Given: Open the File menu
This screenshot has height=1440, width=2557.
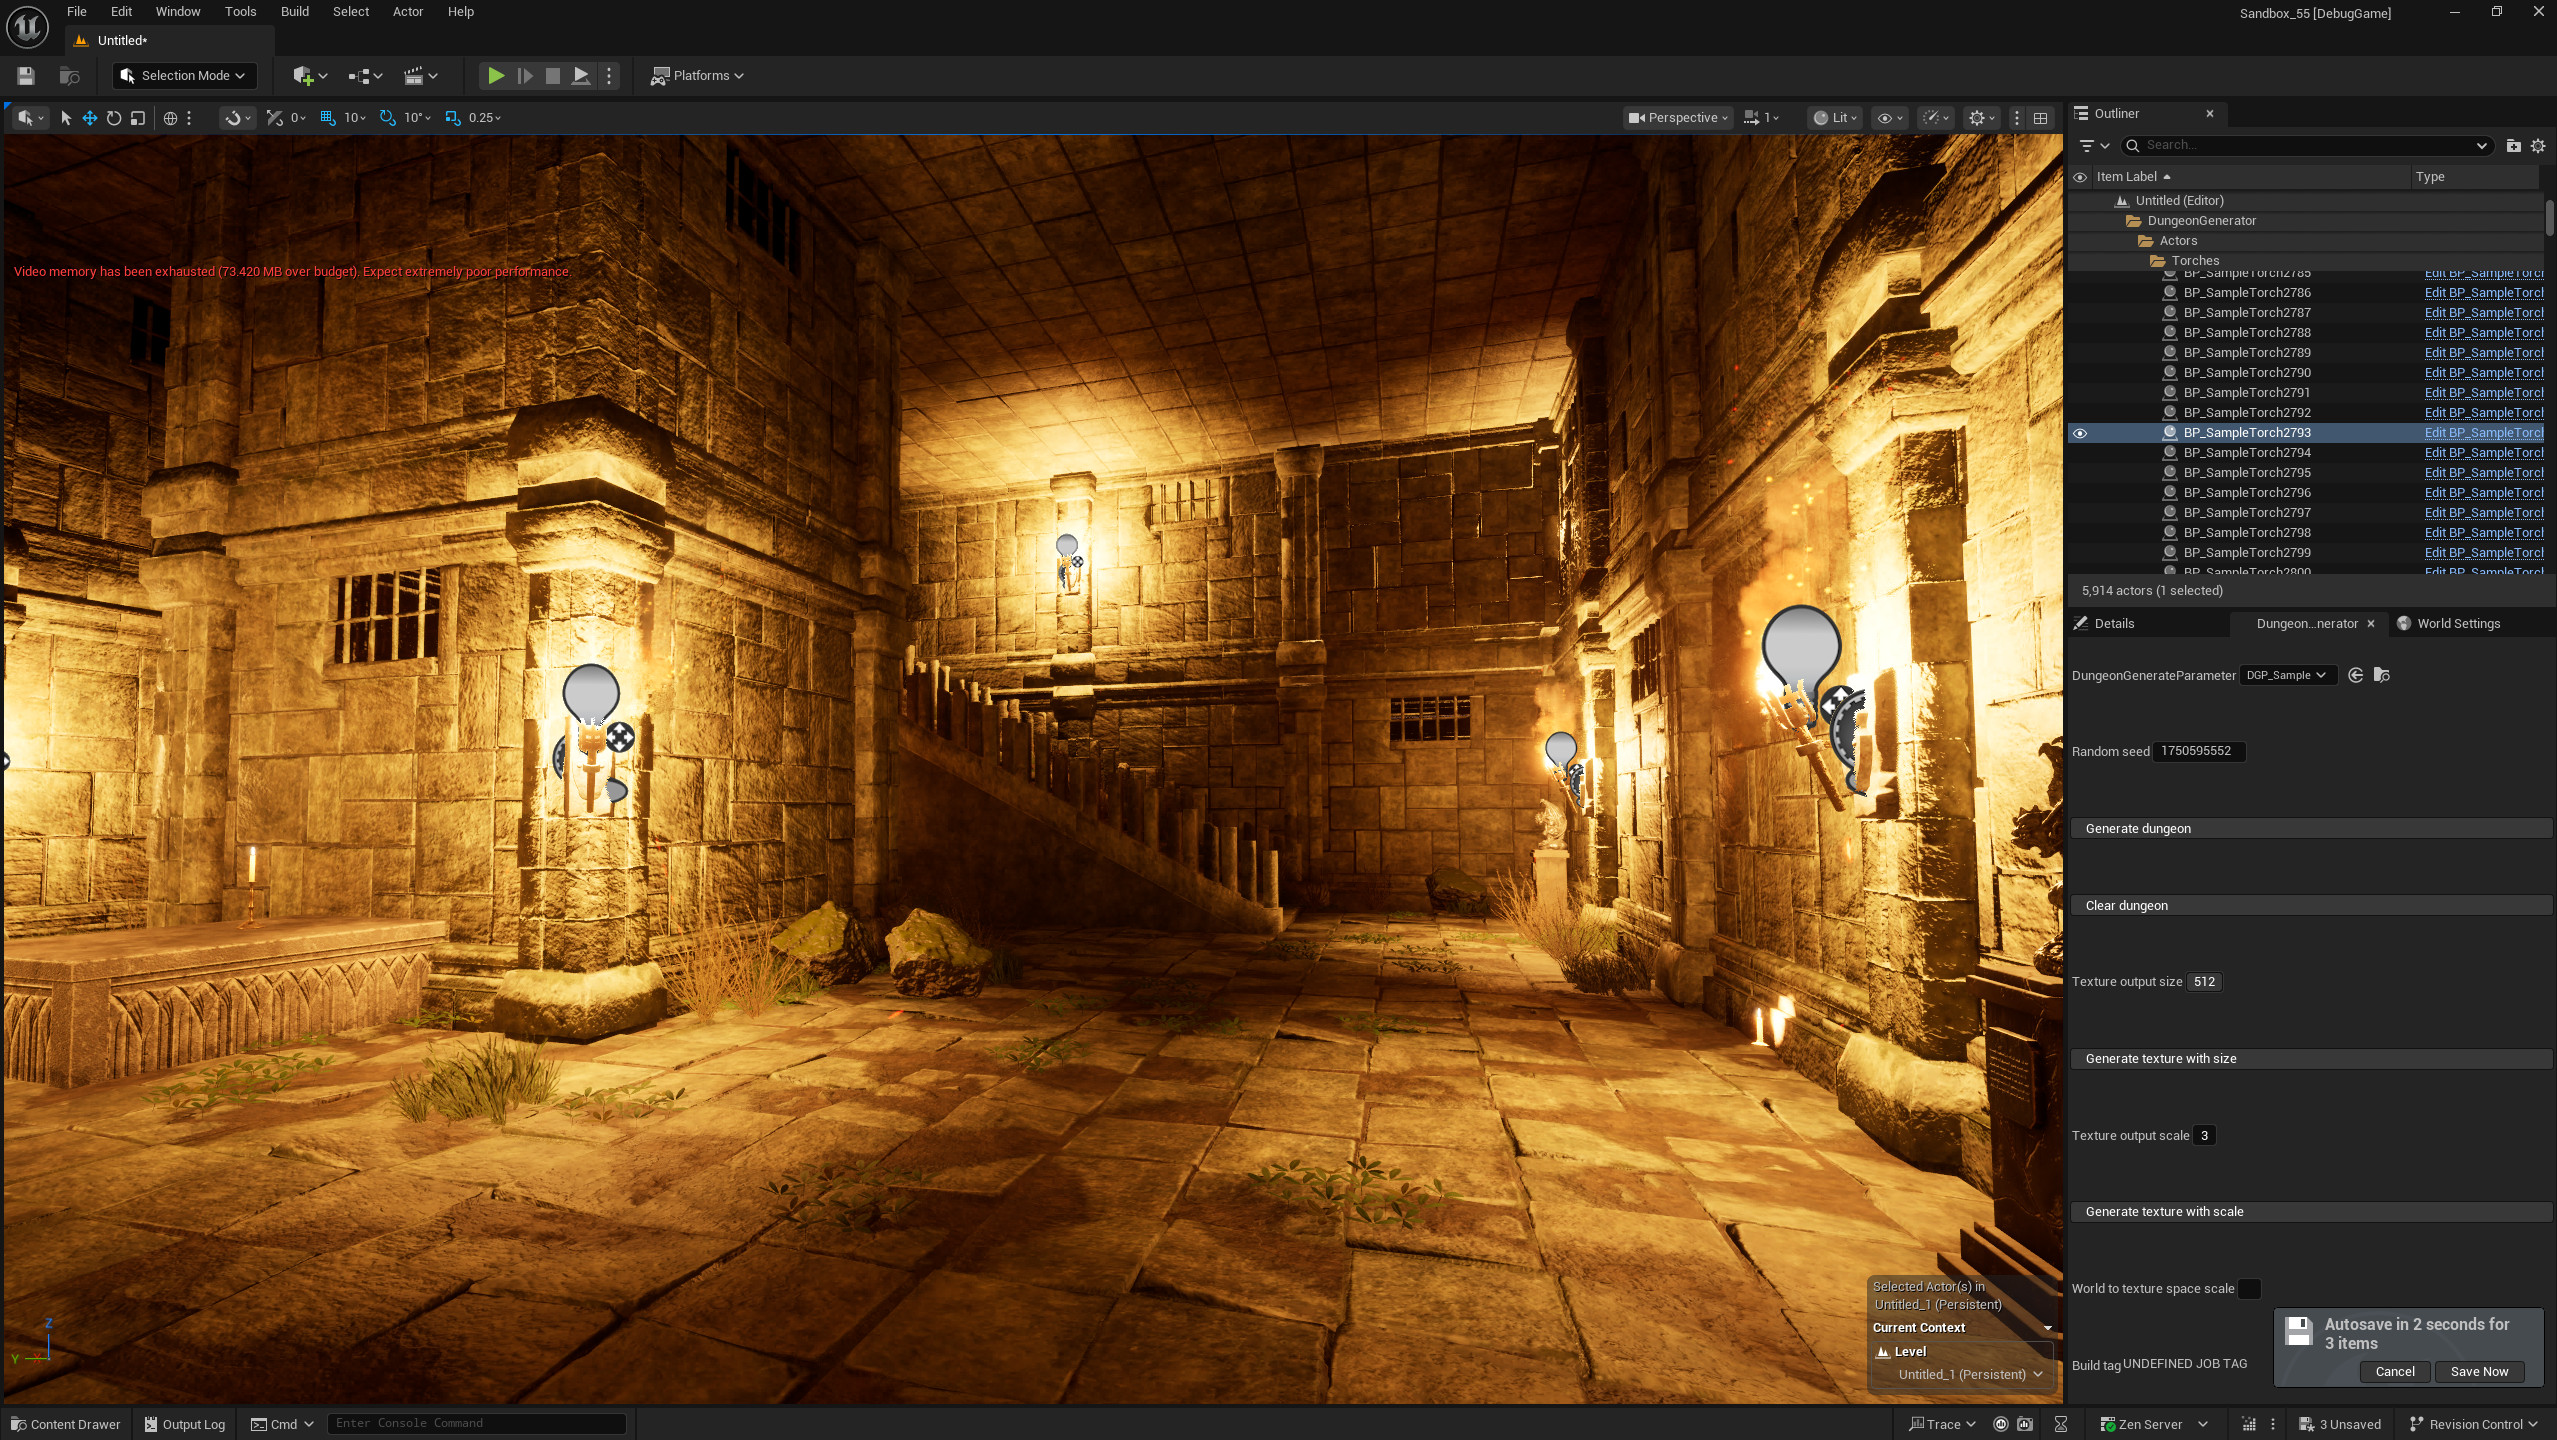Looking at the screenshot, I should click(x=77, y=12).
